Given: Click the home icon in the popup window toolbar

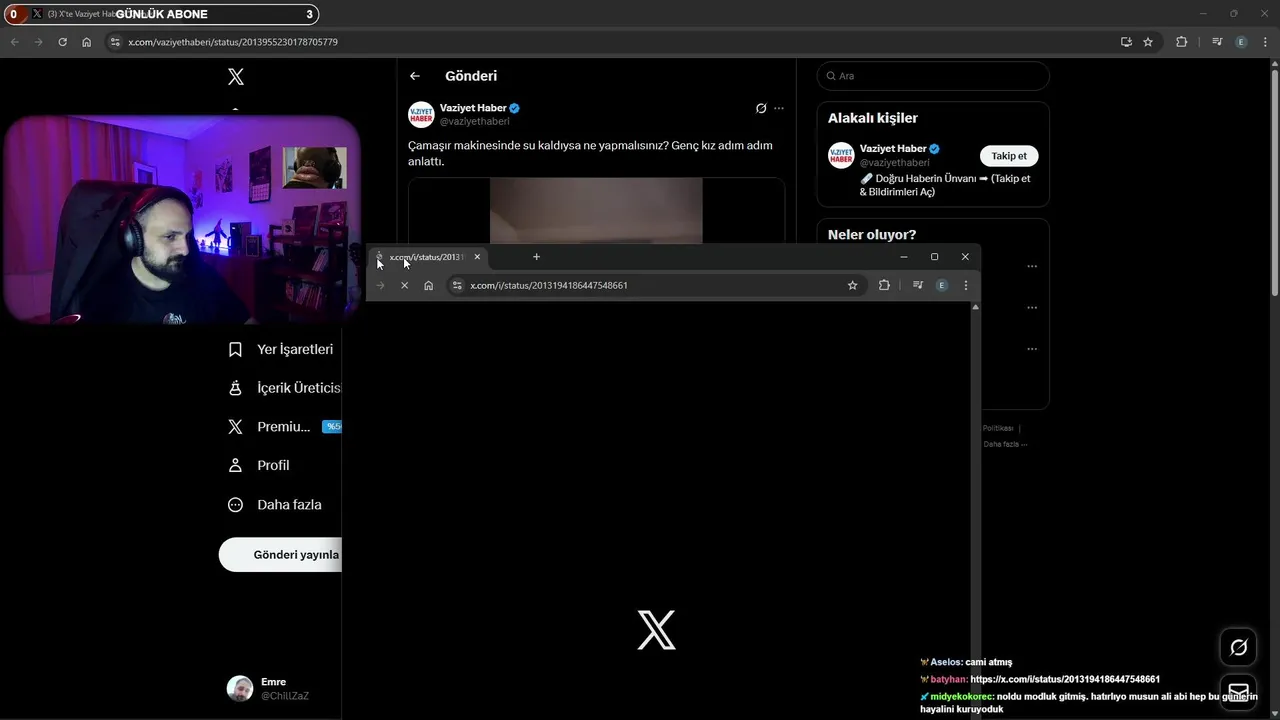Looking at the screenshot, I should (428, 285).
